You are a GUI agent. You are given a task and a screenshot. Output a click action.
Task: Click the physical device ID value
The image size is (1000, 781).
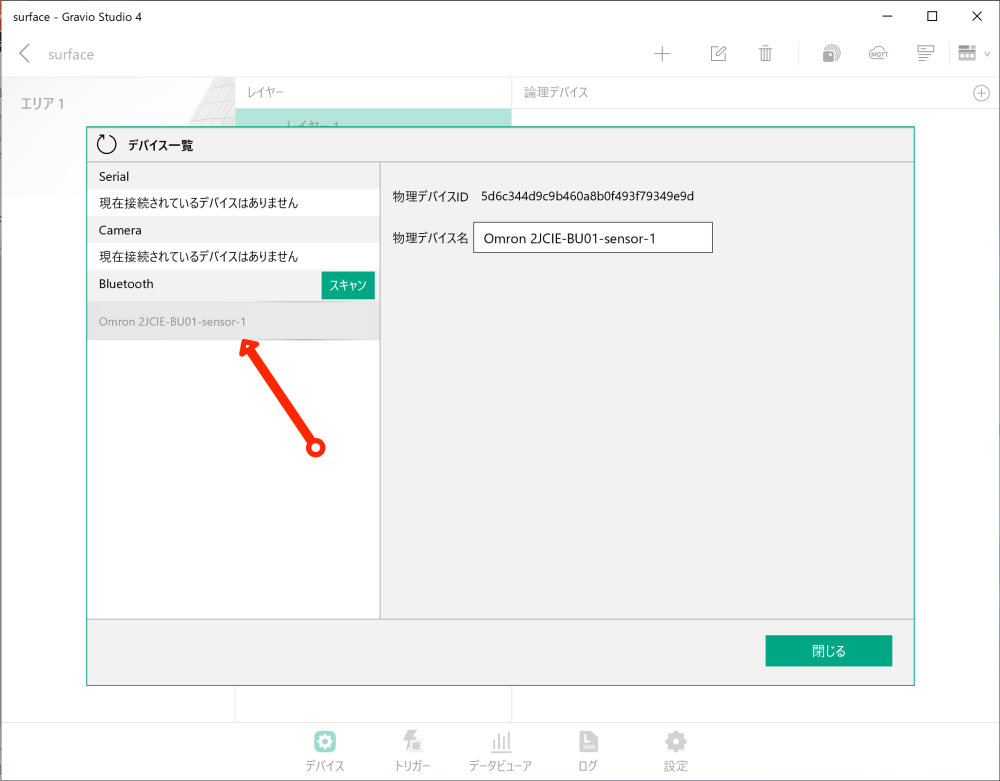tap(587, 196)
